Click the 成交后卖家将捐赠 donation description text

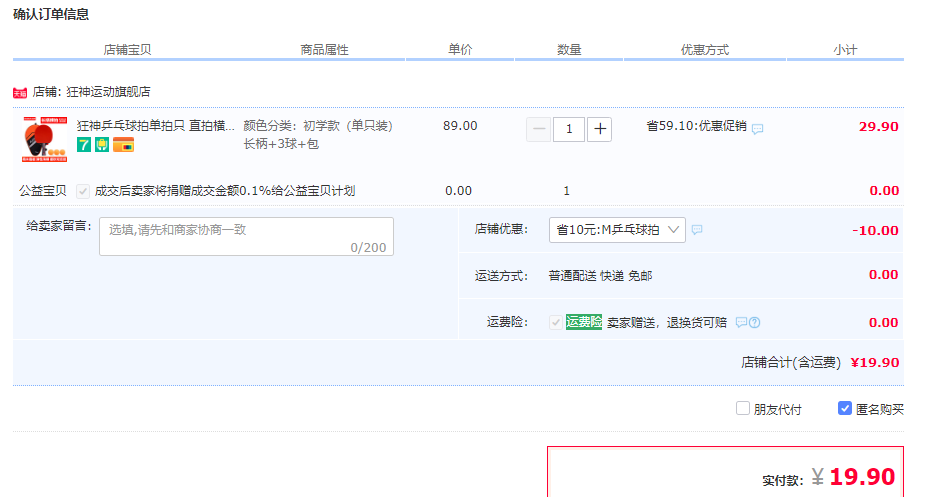pos(225,191)
